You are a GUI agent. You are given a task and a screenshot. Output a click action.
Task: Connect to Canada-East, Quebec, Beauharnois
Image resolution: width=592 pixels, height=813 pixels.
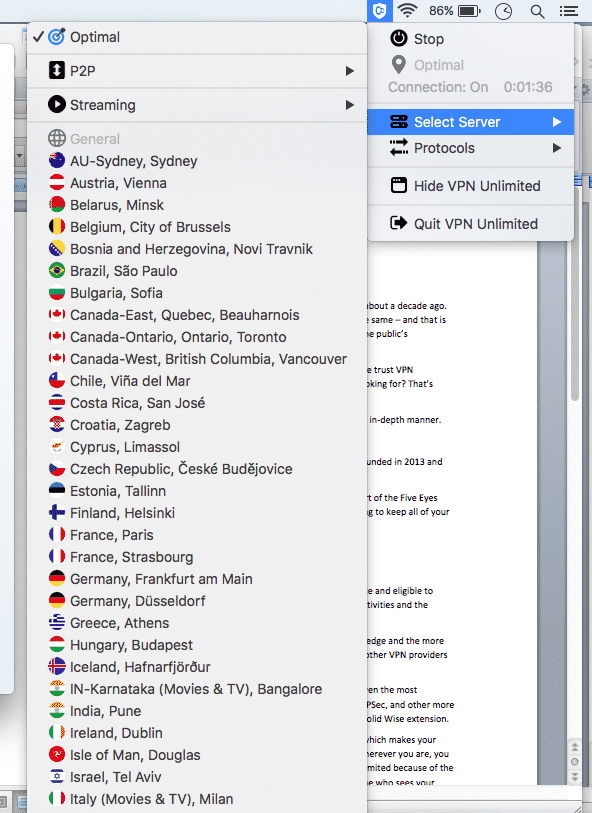pyautogui.click(x=197, y=315)
